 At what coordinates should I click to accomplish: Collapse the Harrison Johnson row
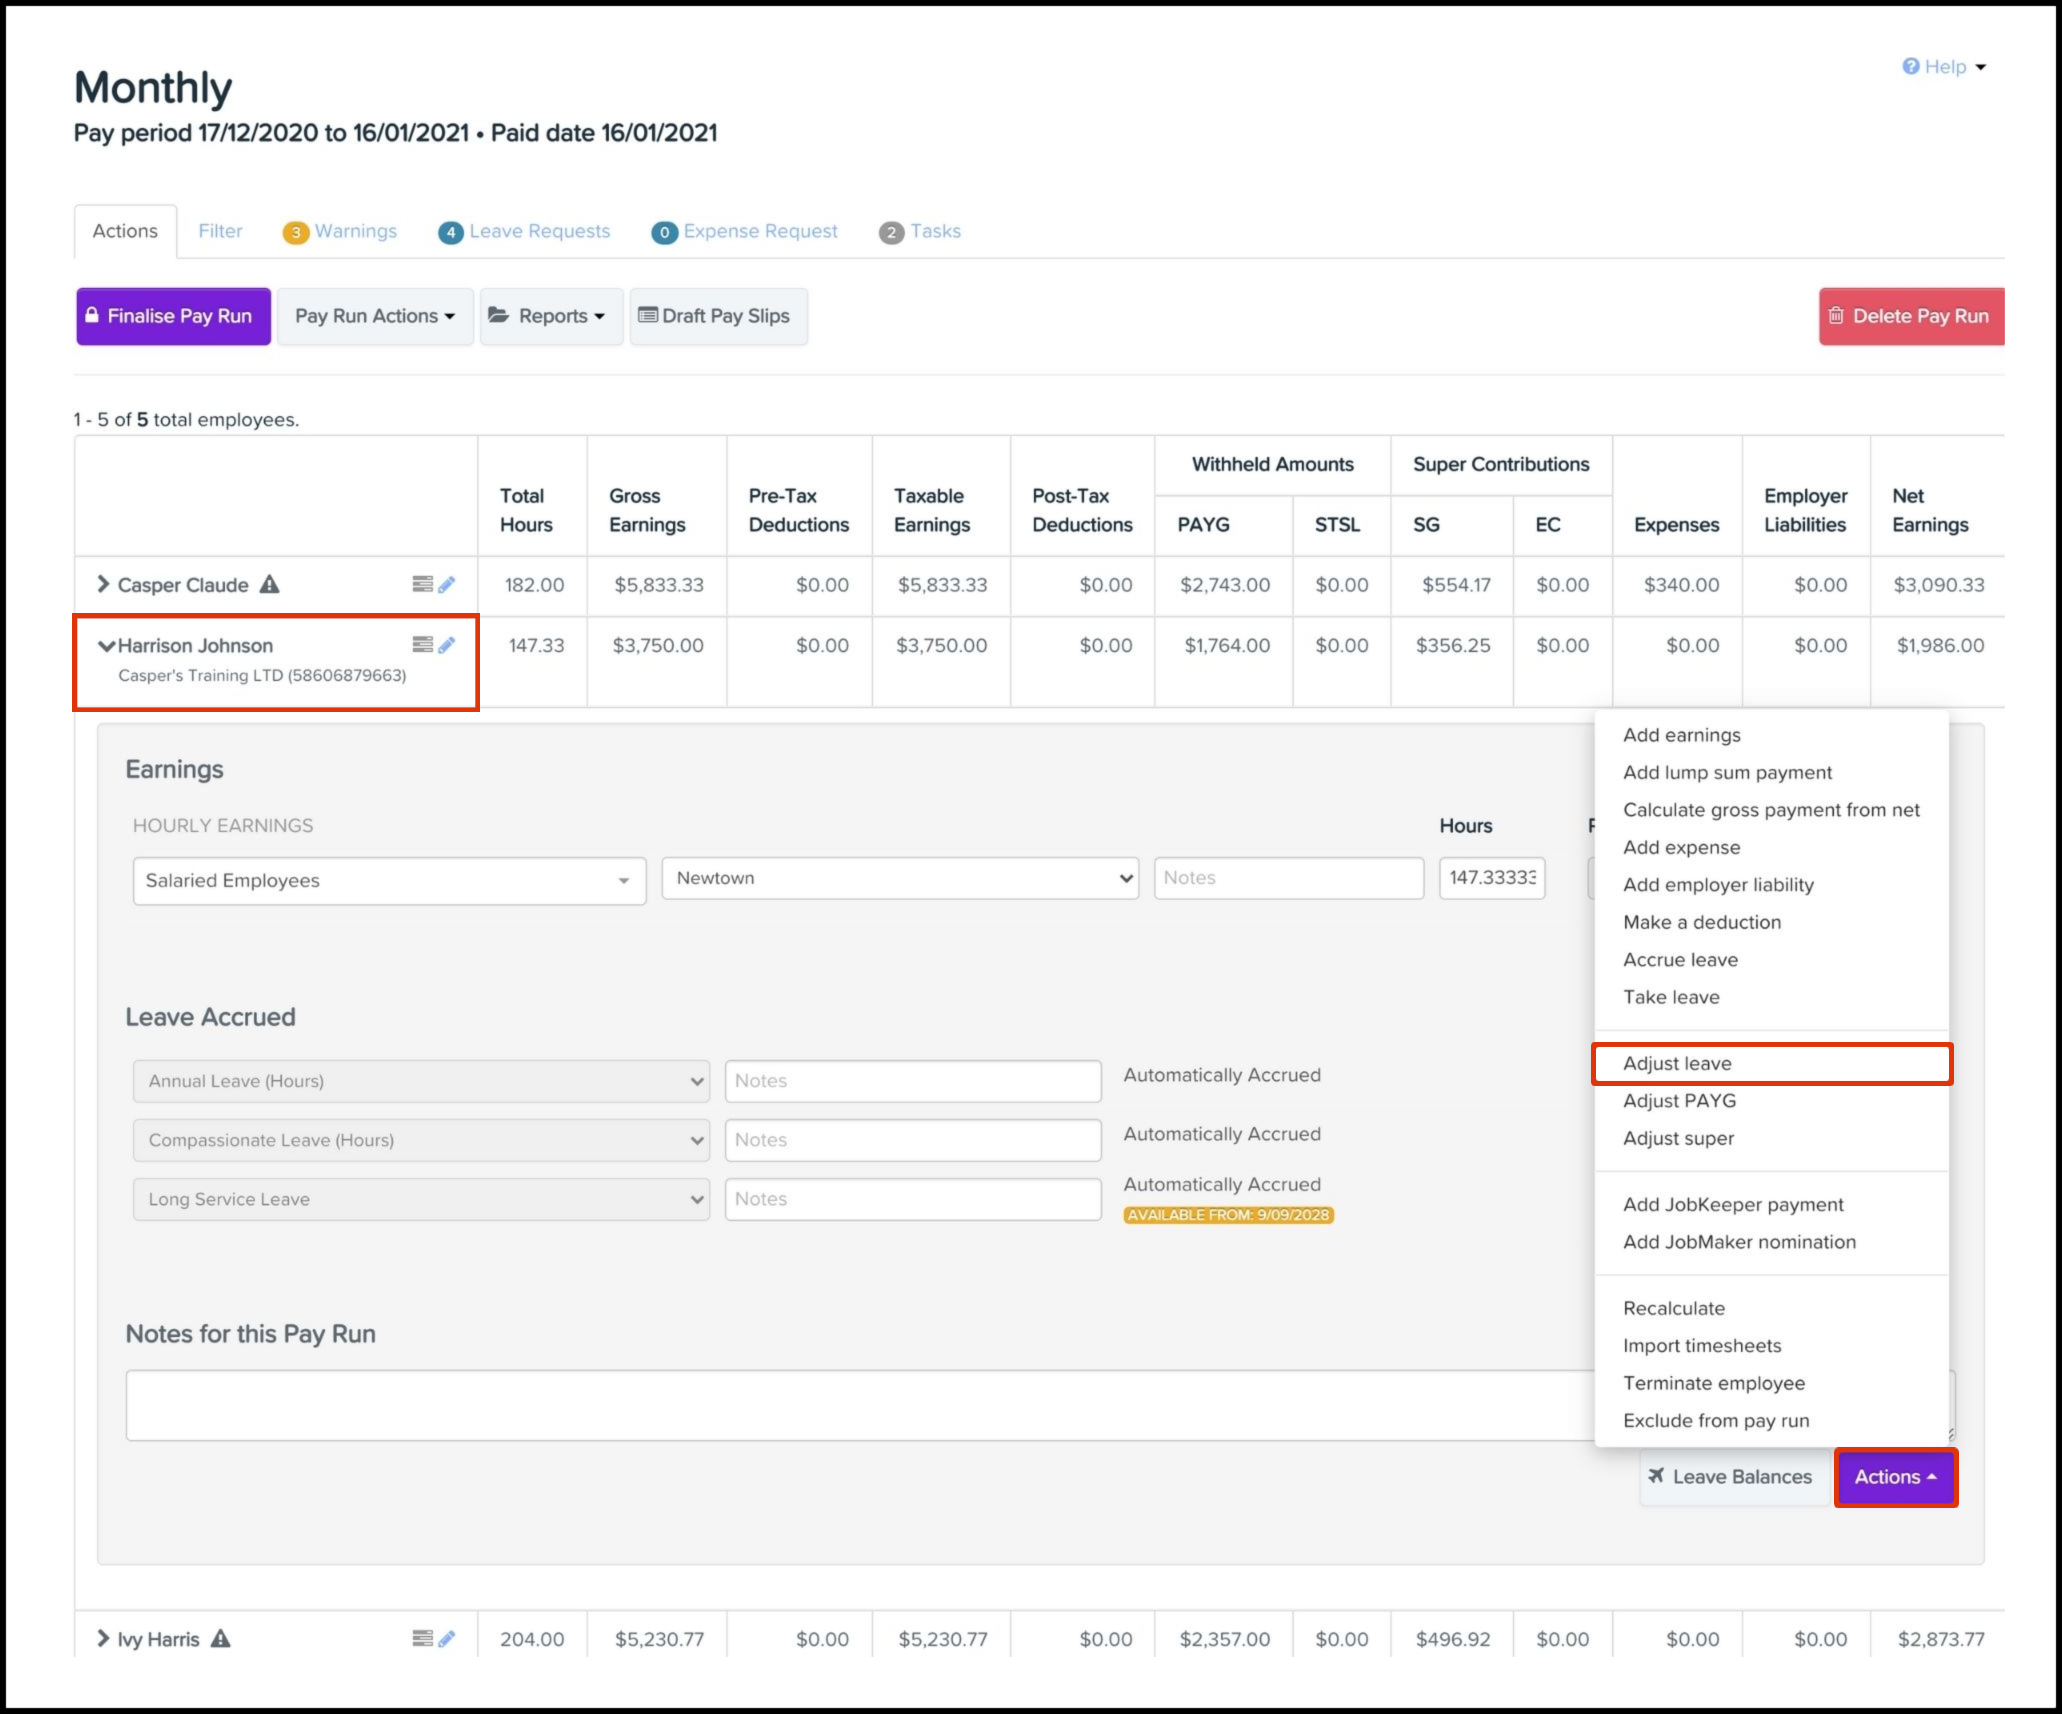106,646
